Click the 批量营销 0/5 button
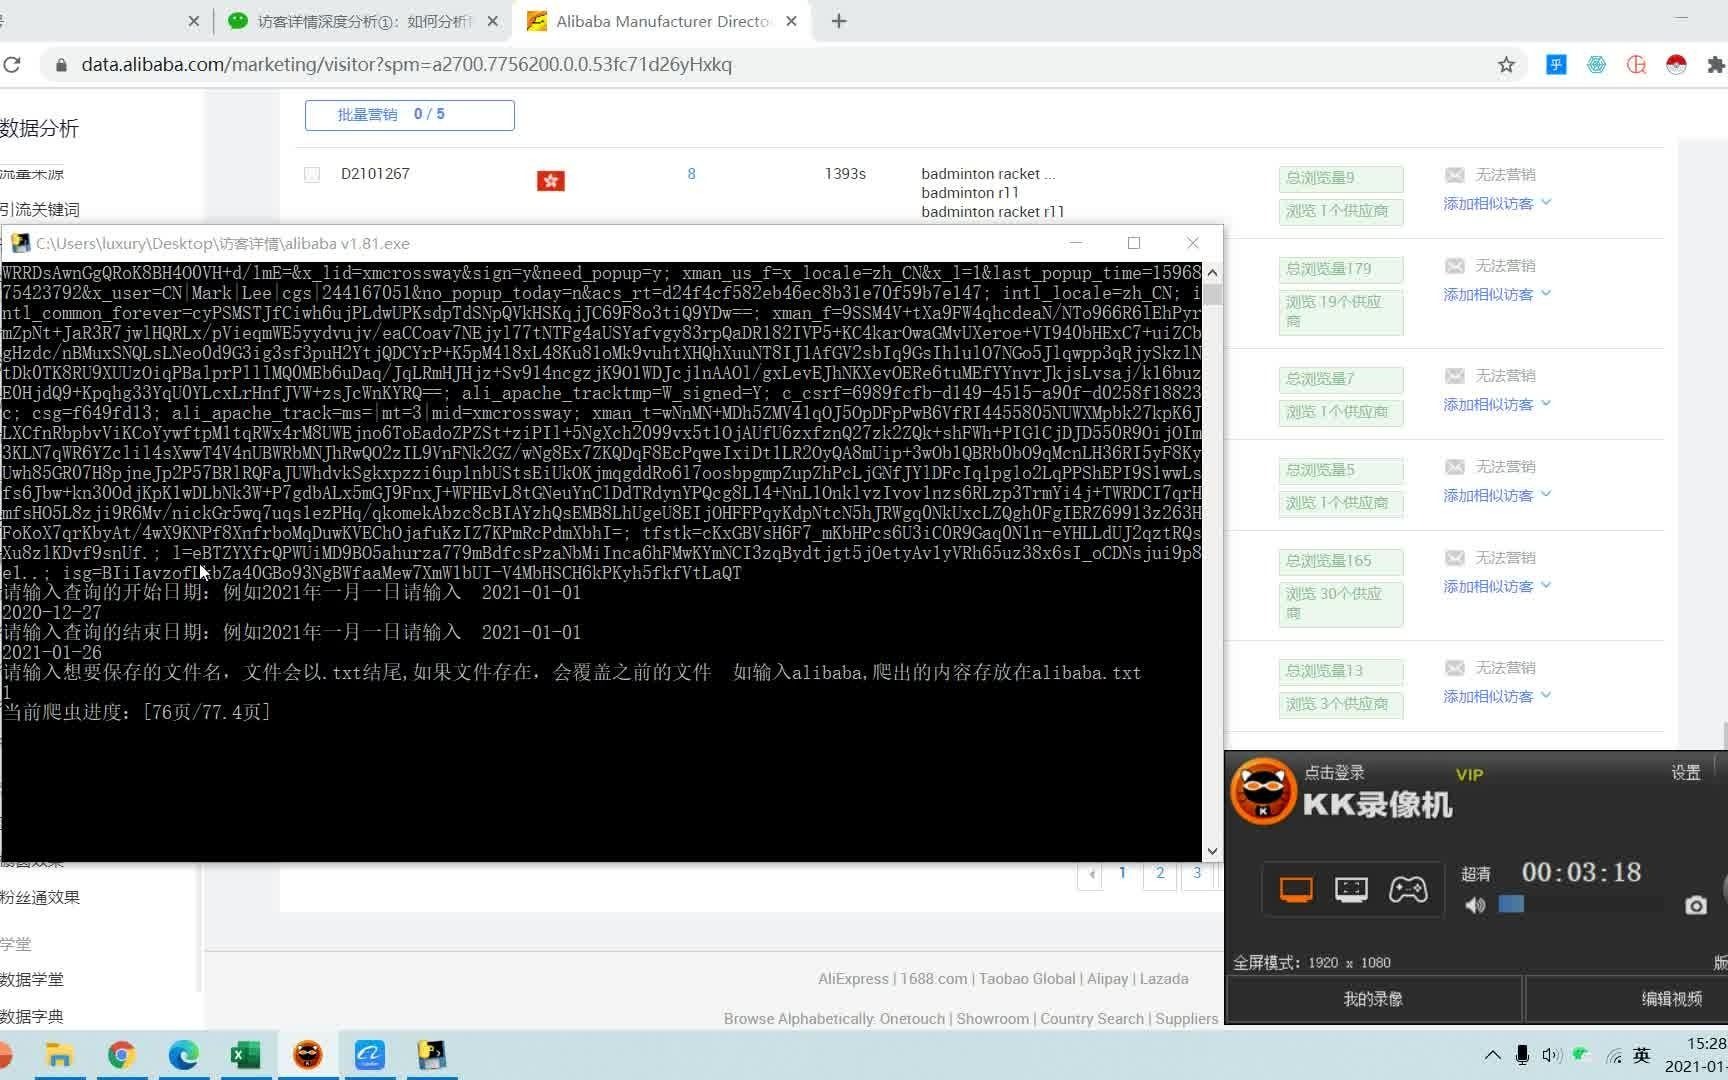The height and width of the screenshot is (1080, 1728). pos(410,115)
